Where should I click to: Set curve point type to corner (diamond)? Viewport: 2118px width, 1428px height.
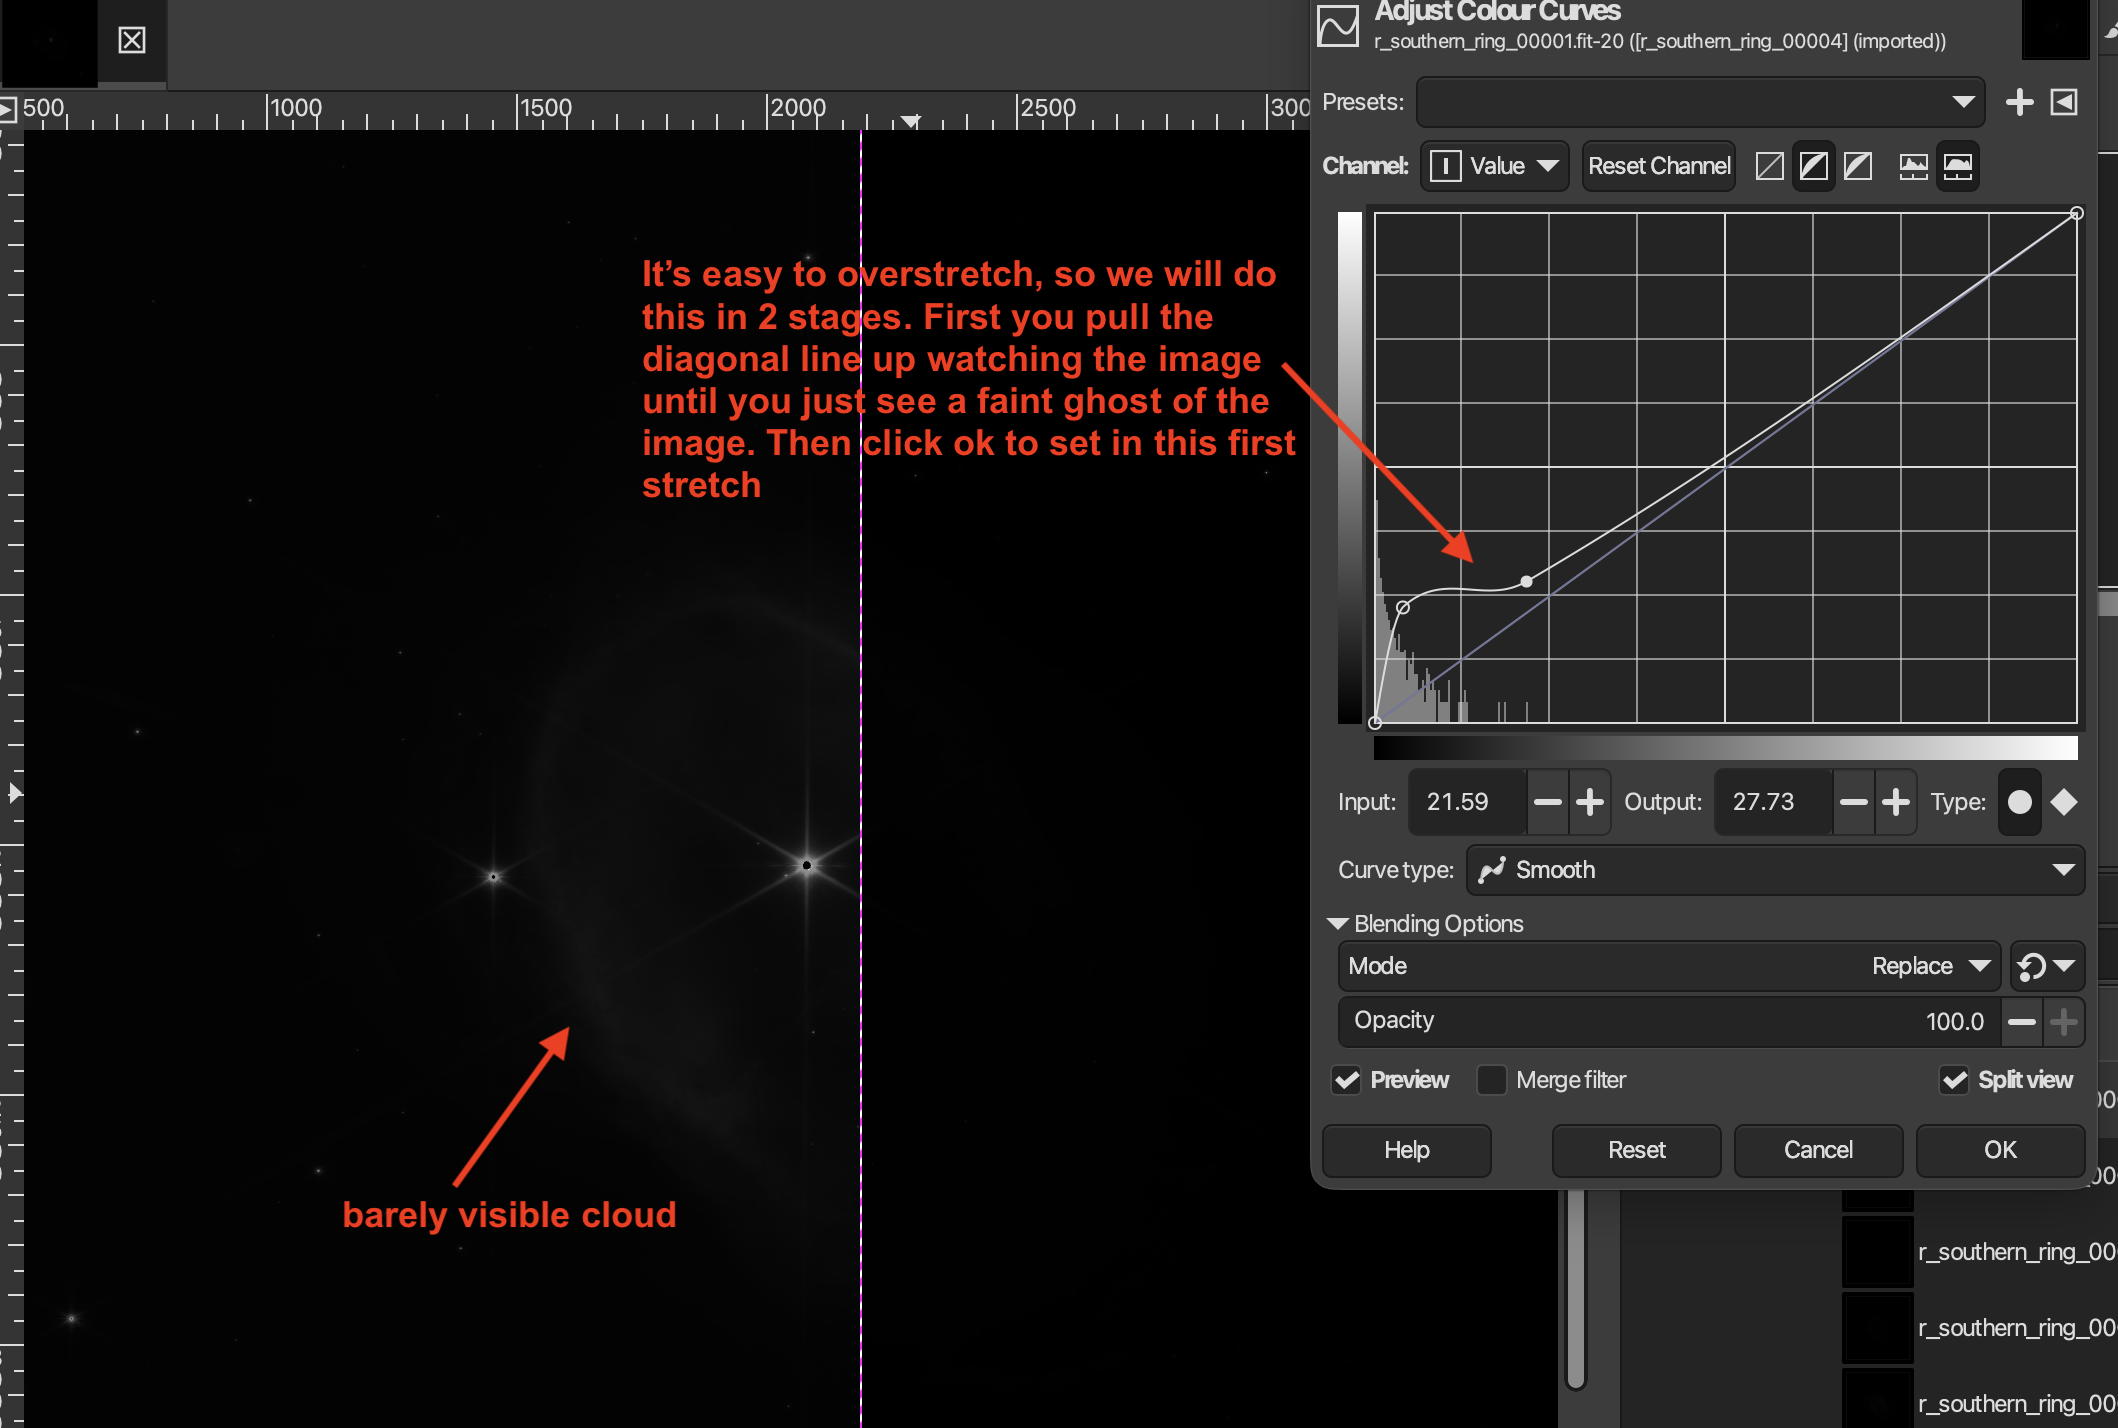(2064, 802)
